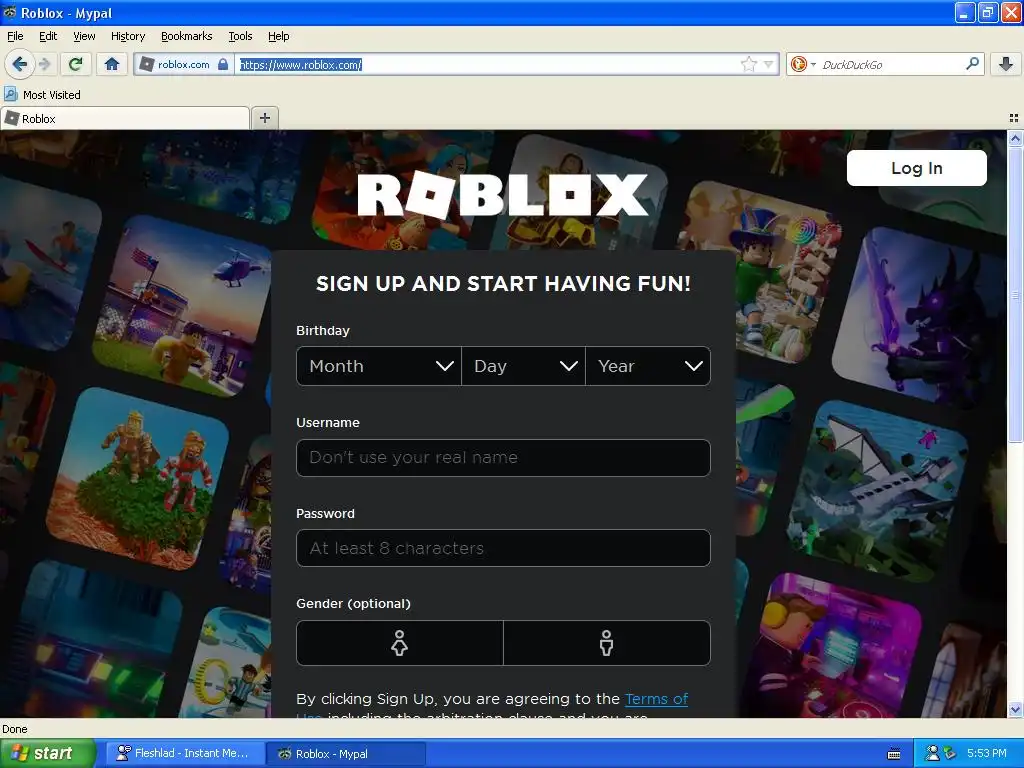Select the female gender icon
The width and height of the screenshot is (1024, 768).
click(x=400, y=643)
